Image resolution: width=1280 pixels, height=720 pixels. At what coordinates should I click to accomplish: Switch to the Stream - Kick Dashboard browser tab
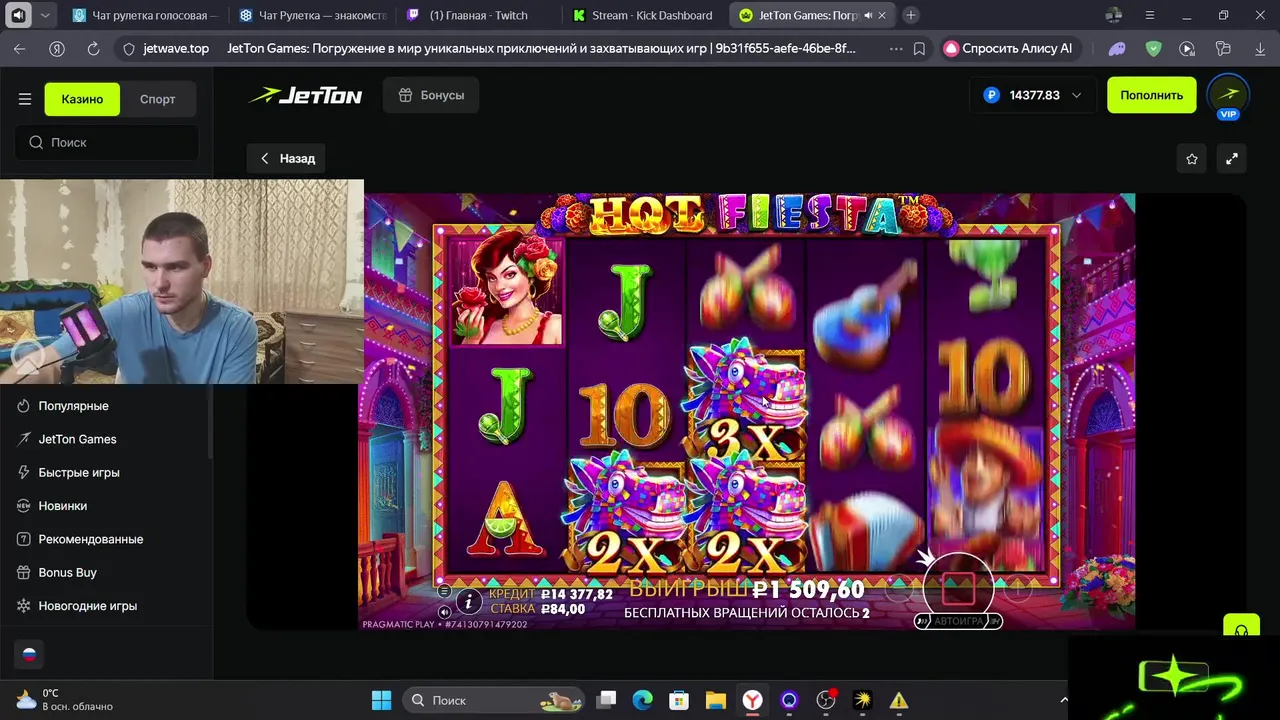tap(645, 15)
